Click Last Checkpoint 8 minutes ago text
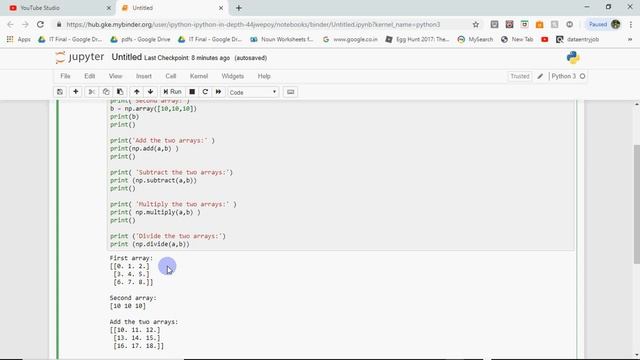Image resolution: width=640 pixels, height=360 pixels. tap(187, 58)
